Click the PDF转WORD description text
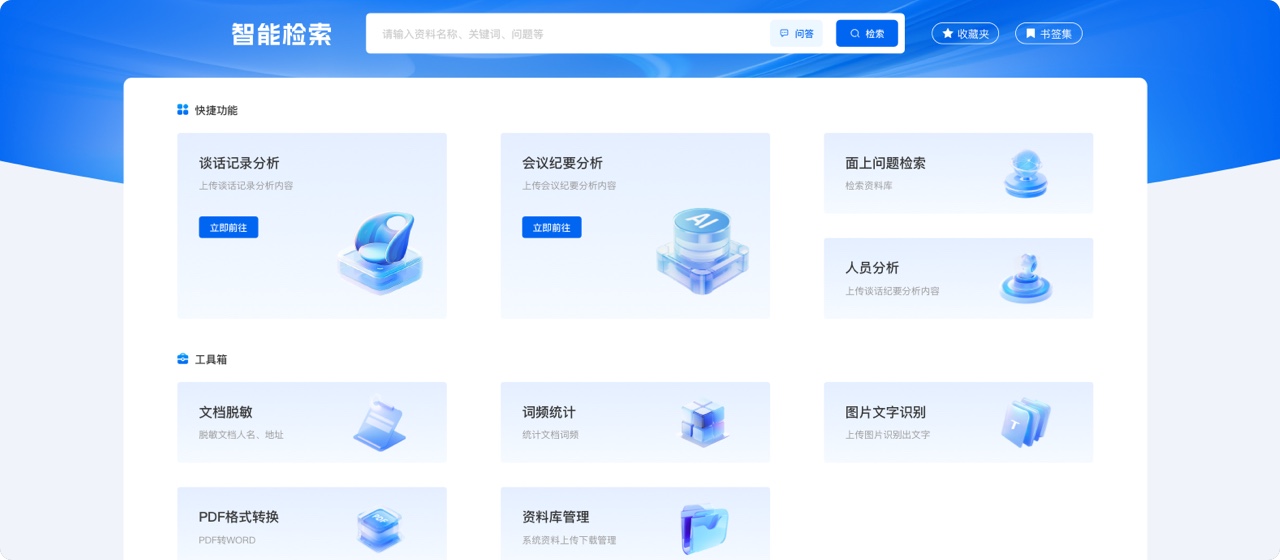Screen dimensions: 1280x560 227,540
